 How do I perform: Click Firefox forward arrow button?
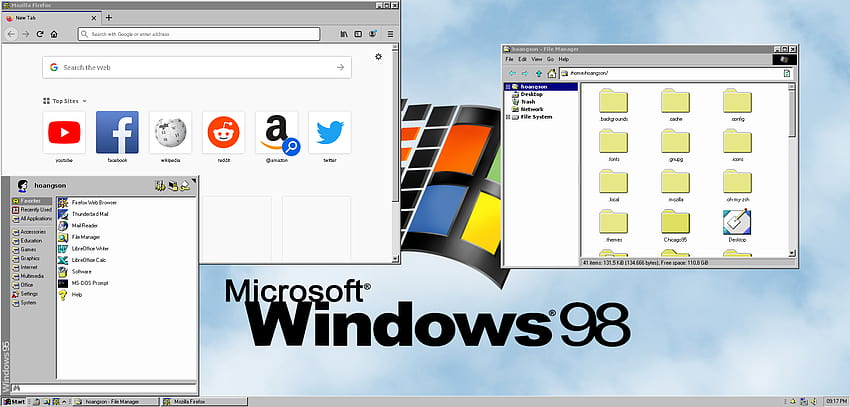coord(25,34)
